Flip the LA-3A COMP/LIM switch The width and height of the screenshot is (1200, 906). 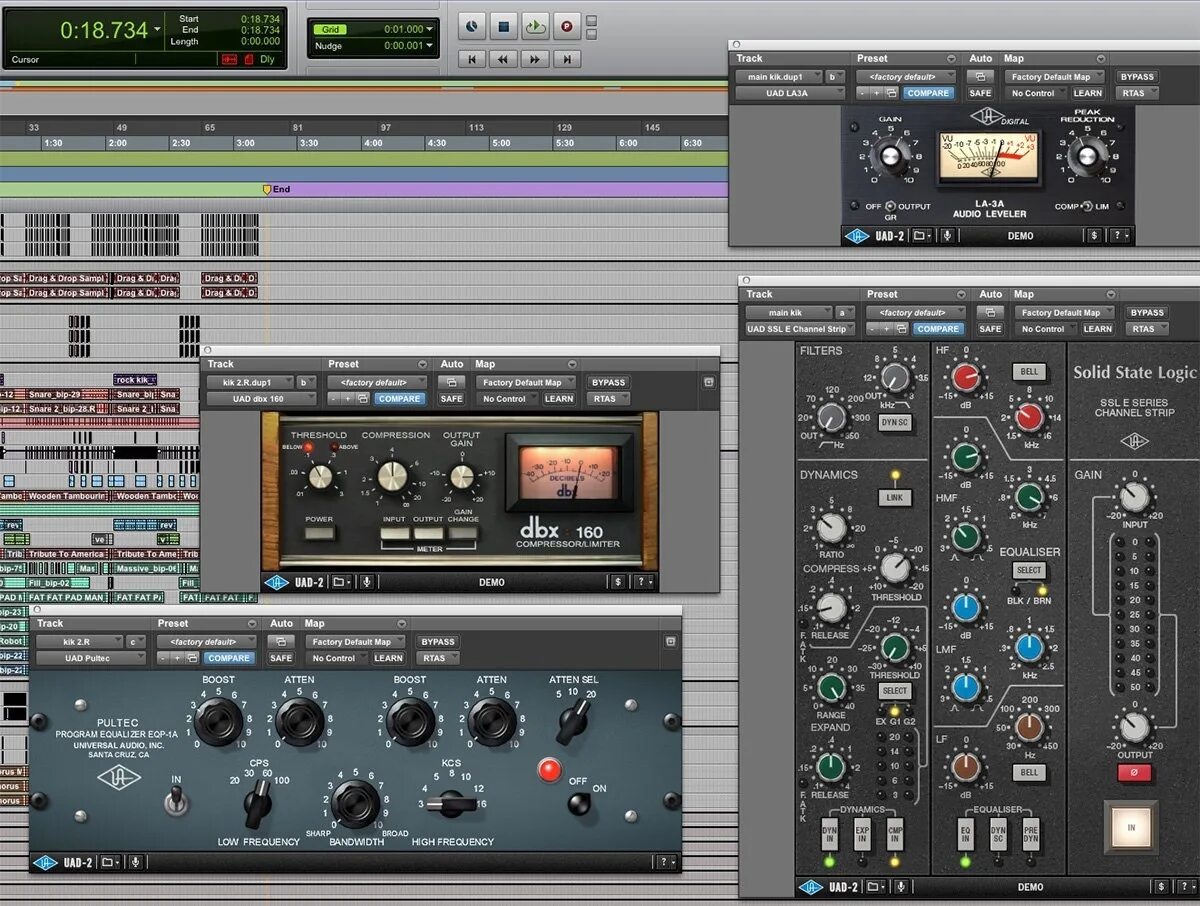(x=1086, y=207)
